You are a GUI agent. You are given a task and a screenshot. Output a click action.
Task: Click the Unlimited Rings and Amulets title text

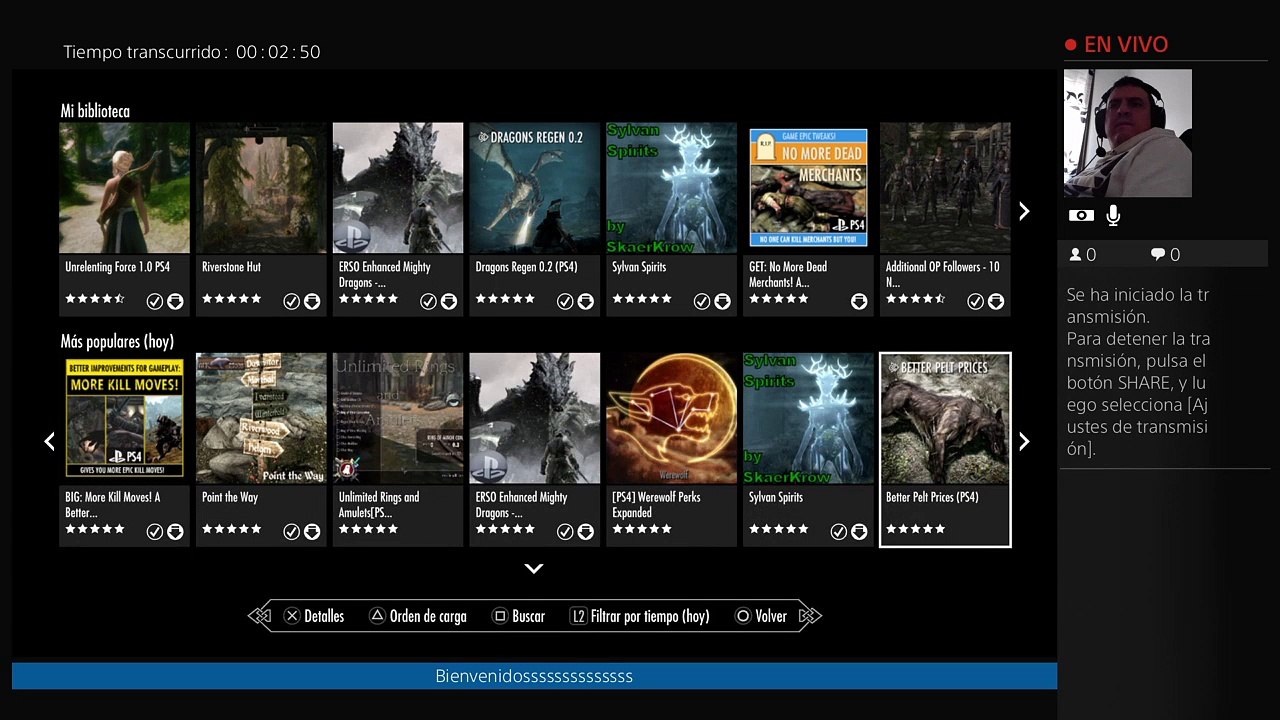coord(379,505)
